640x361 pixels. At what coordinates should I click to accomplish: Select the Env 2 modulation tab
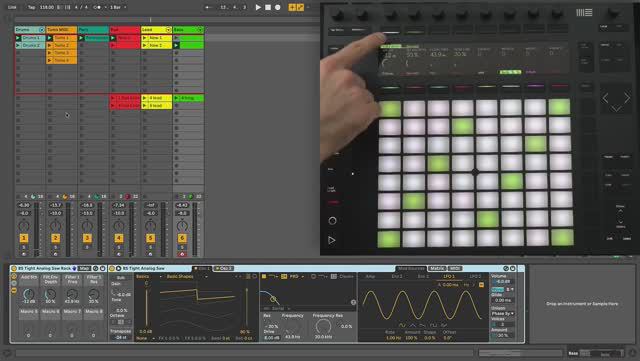(x=397, y=276)
